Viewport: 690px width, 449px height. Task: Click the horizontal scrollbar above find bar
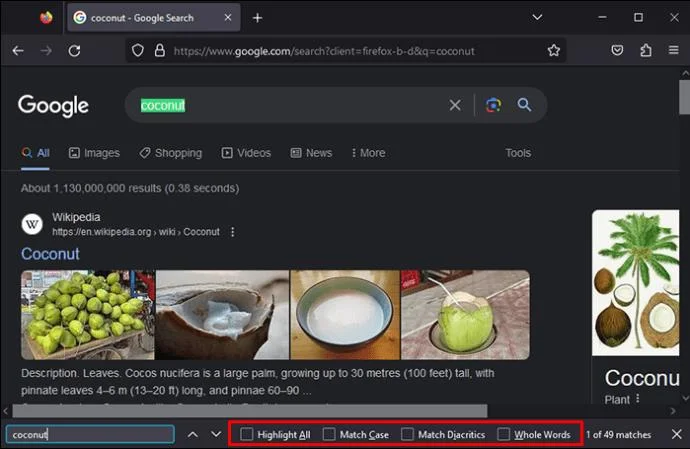tap(250, 411)
